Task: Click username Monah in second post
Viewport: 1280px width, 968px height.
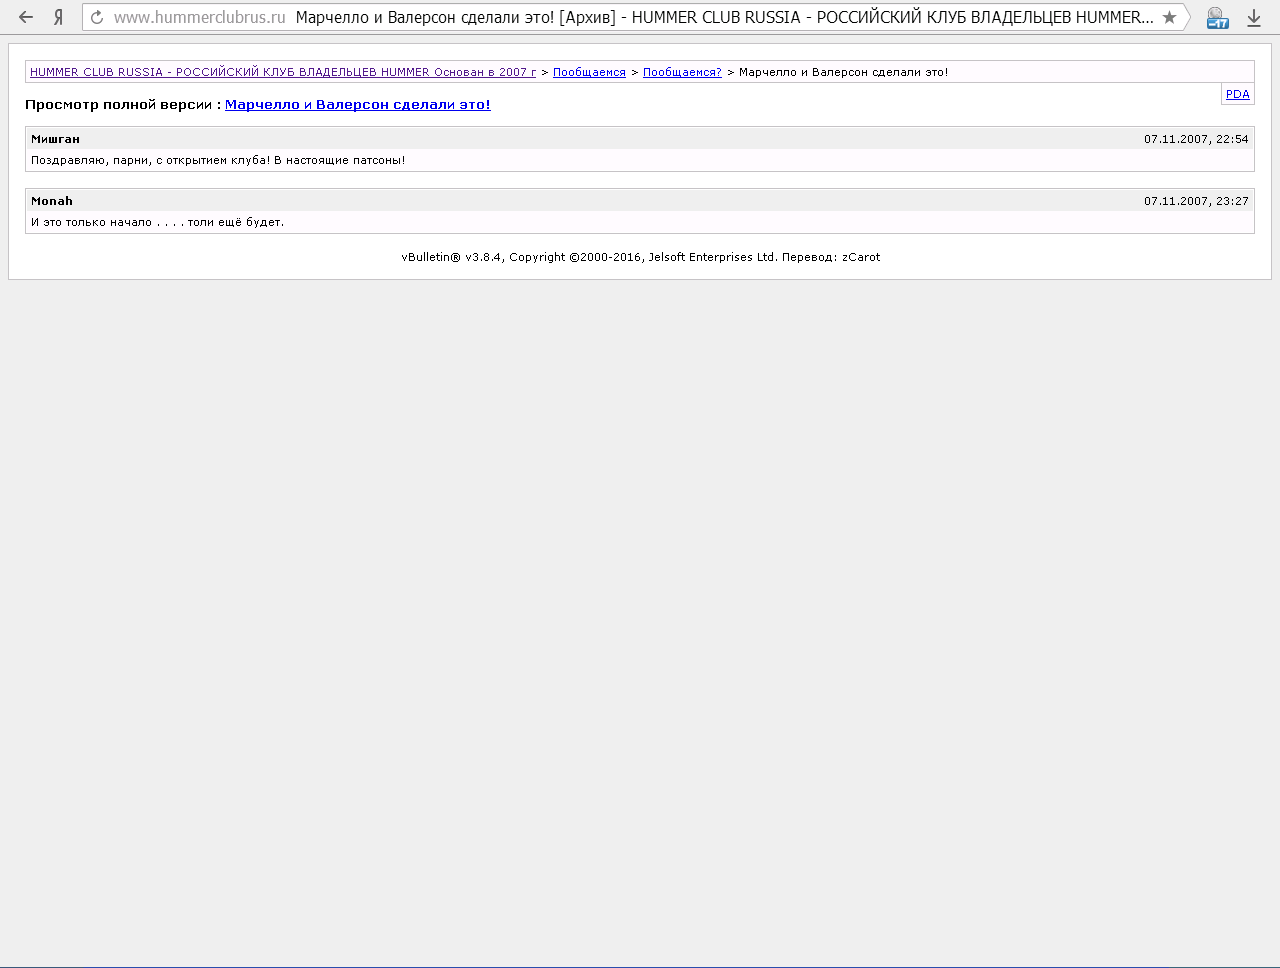Action: 52,201
